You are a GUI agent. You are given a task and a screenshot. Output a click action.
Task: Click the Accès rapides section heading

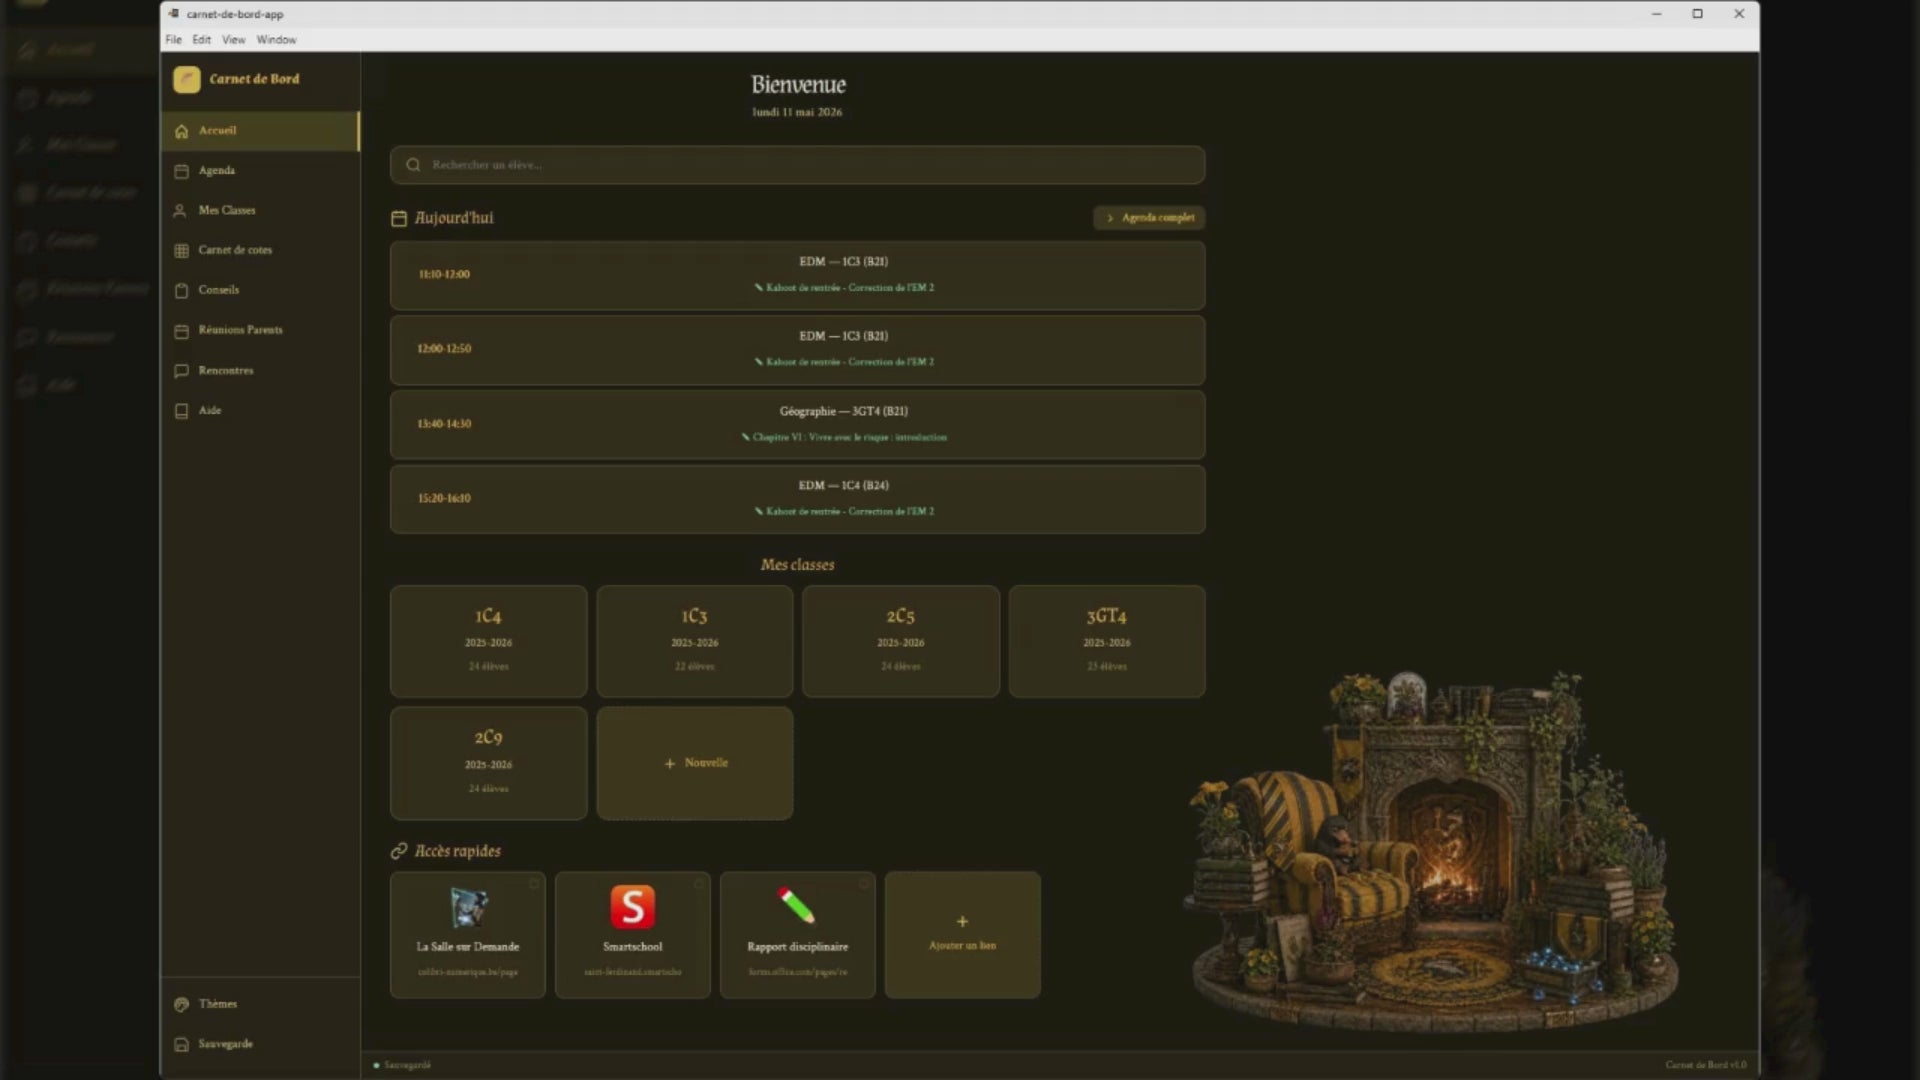[457, 851]
